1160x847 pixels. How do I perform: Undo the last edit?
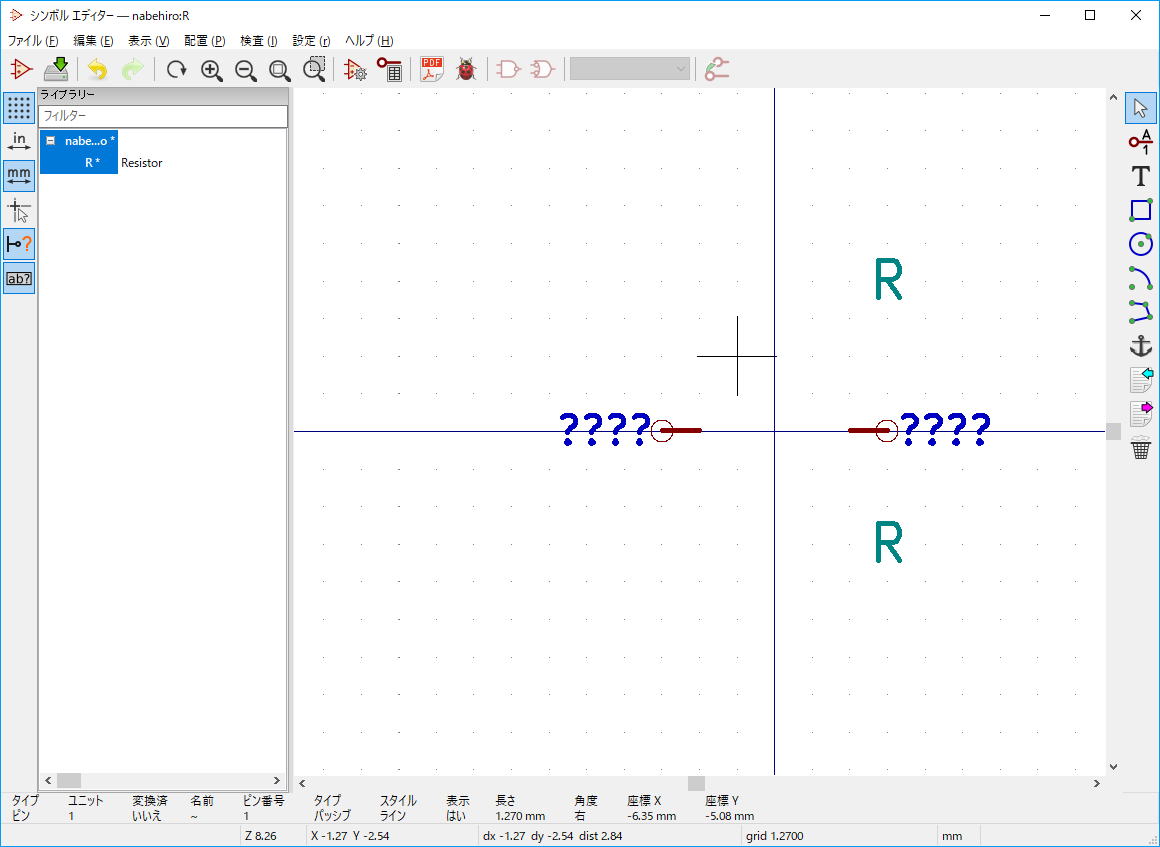tap(97, 70)
